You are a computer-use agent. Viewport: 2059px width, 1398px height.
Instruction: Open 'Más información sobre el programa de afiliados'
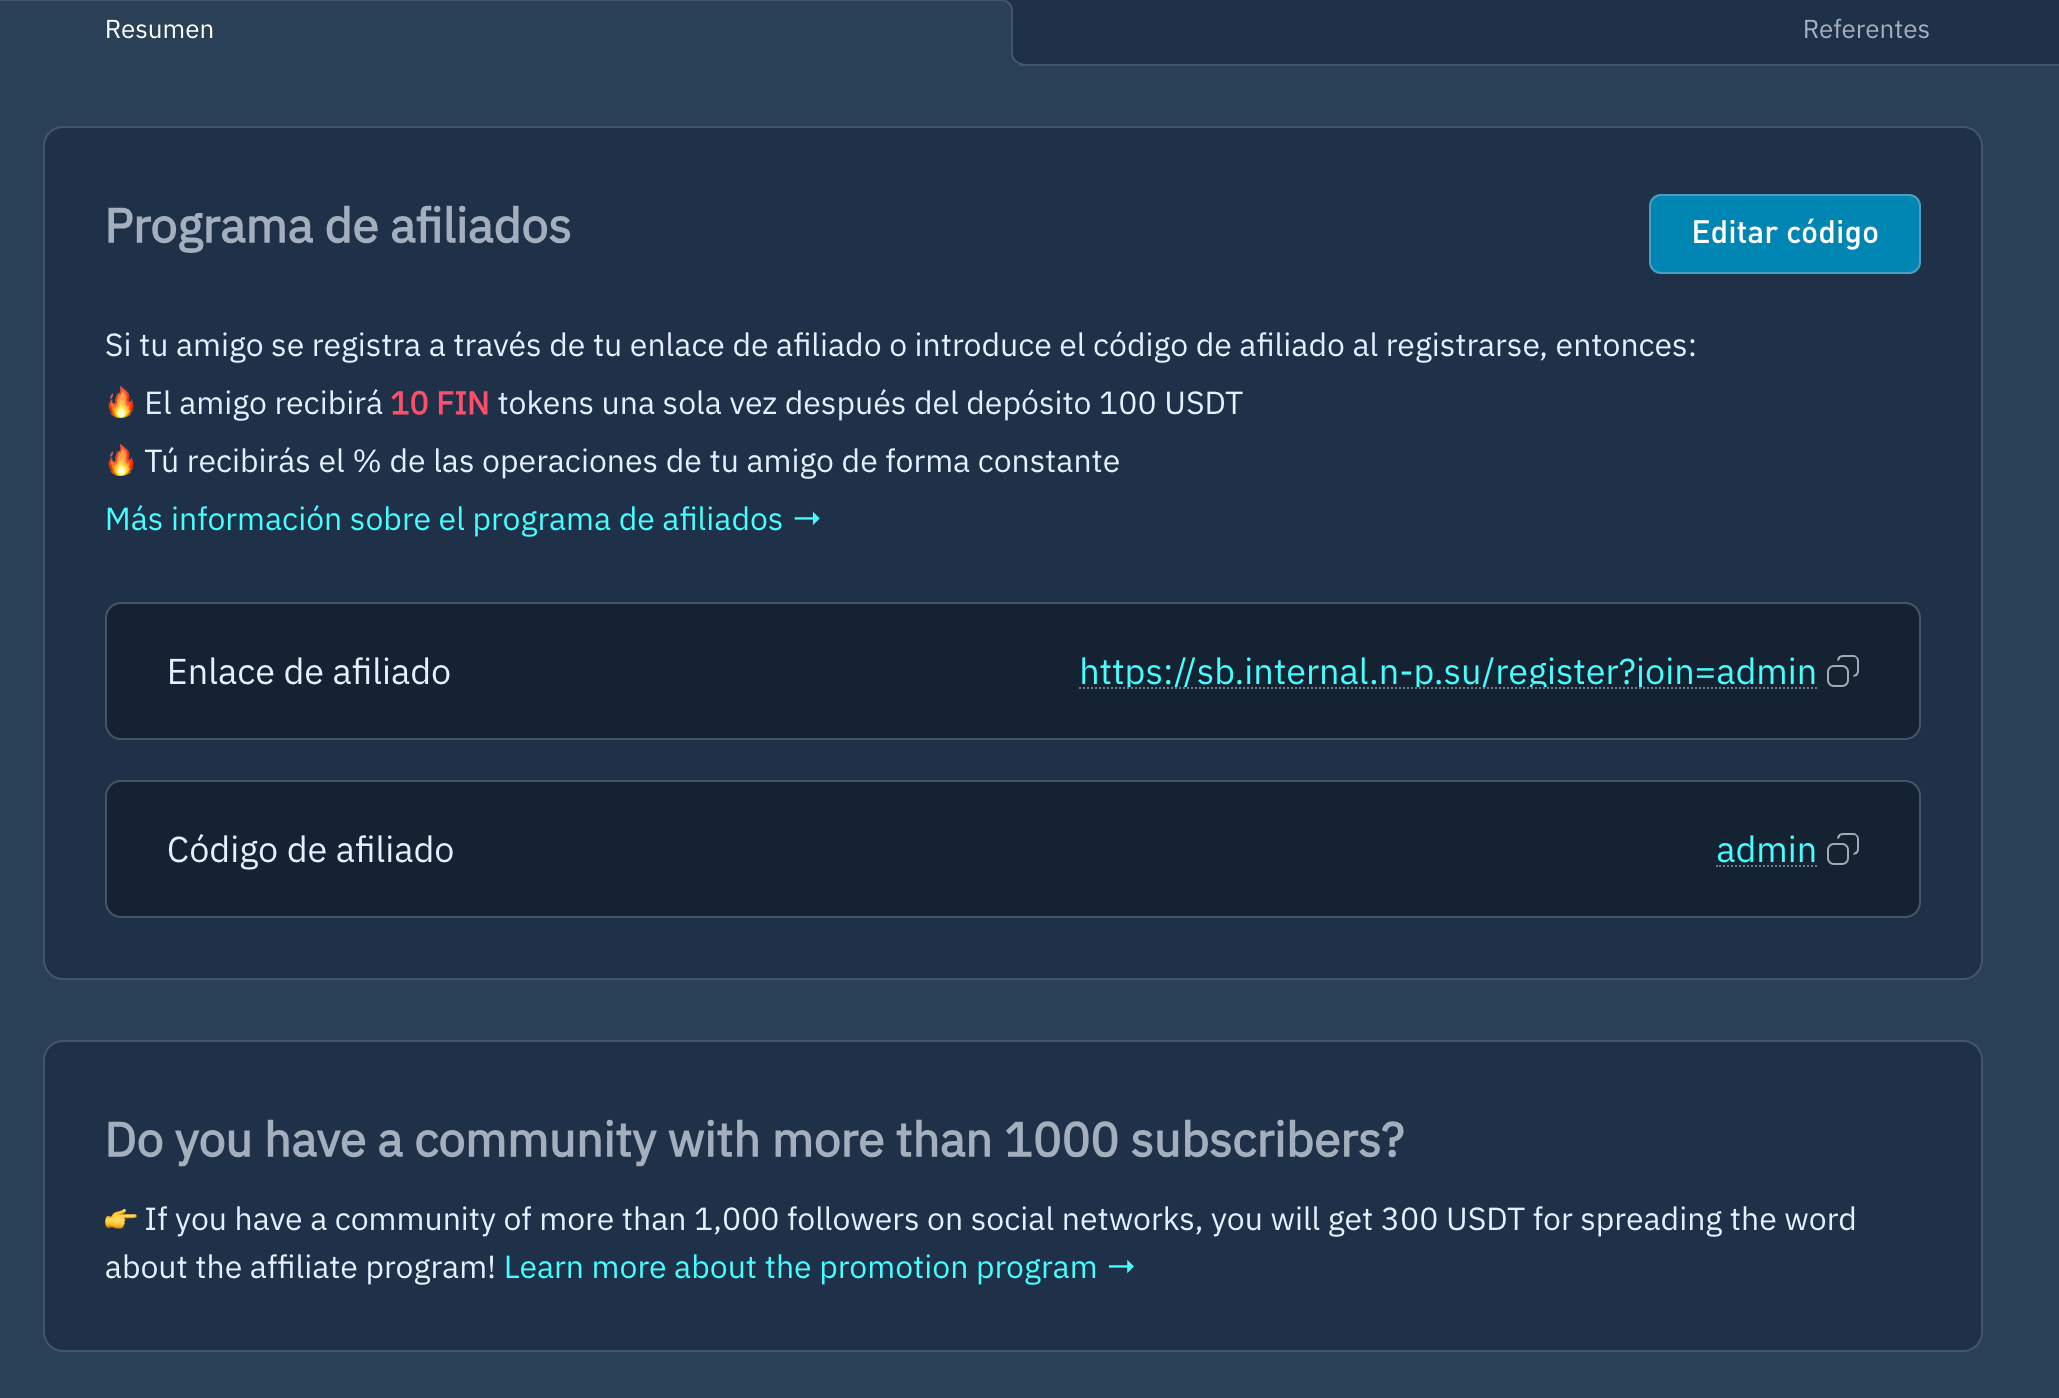point(444,519)
